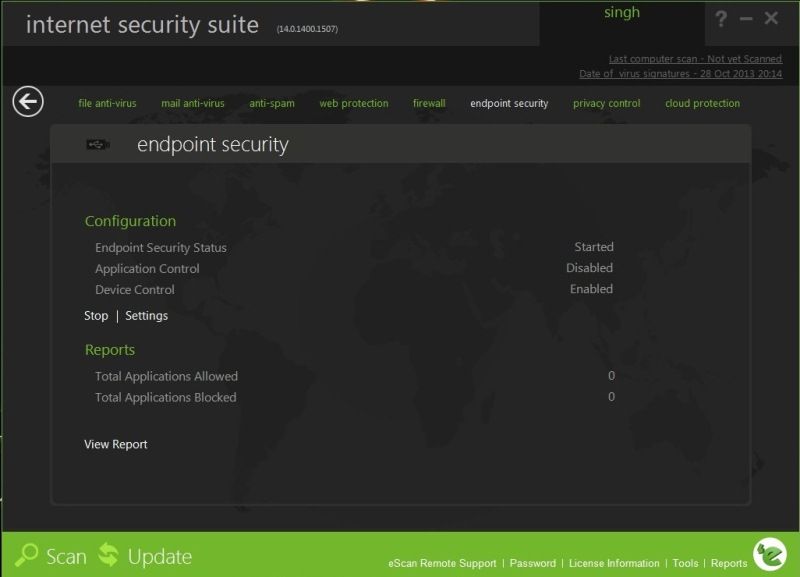The height and width of the screenshot is (577, 800).
Task: Click the Reports section heading
Action: coord(110,350)
